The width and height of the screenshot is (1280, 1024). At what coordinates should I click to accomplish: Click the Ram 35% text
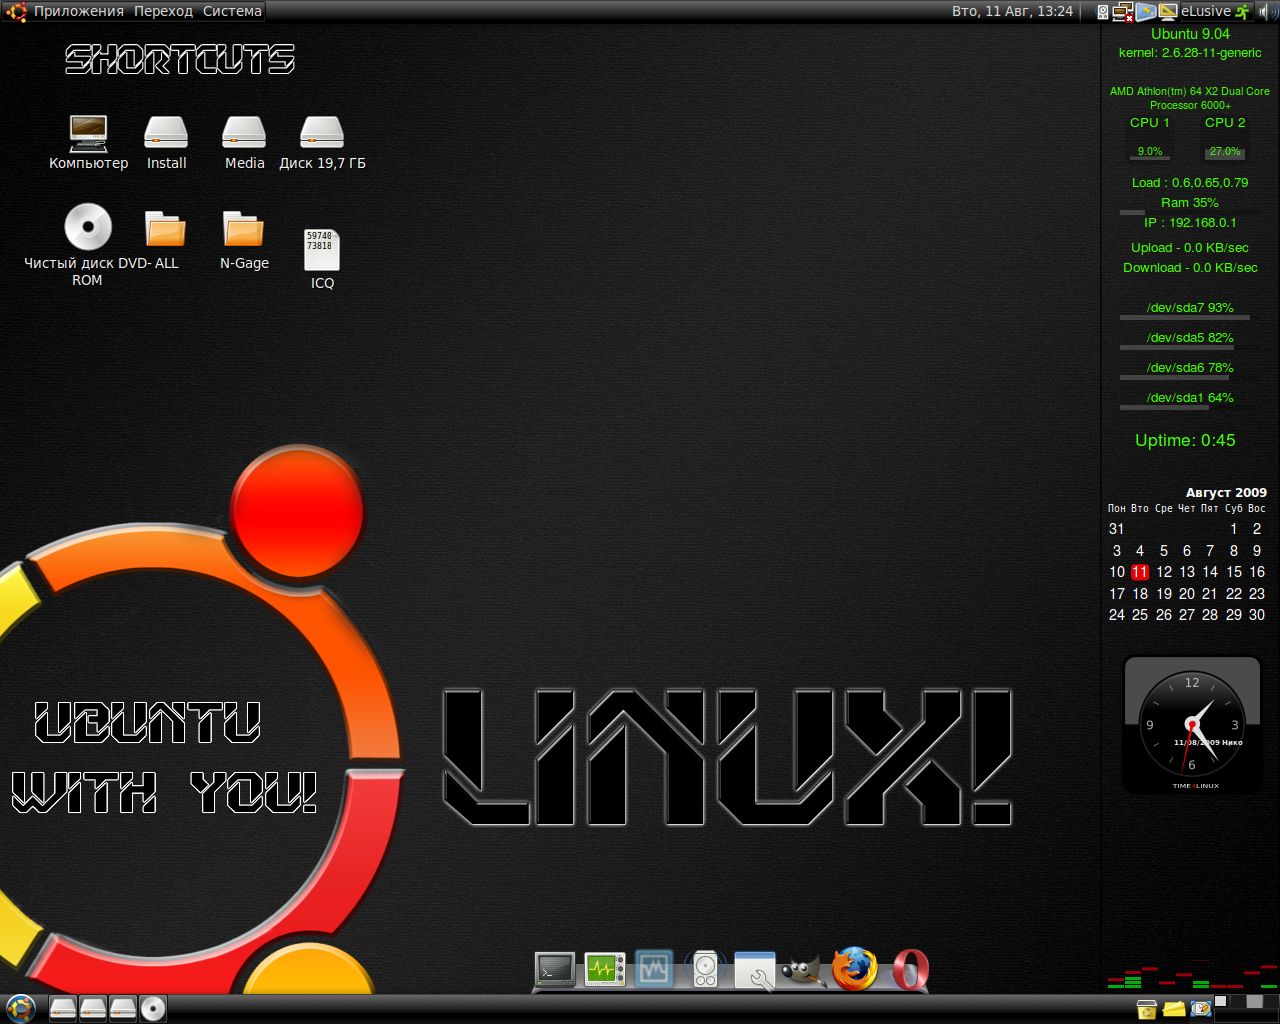pyautogui.click(x=1190, y=203)
